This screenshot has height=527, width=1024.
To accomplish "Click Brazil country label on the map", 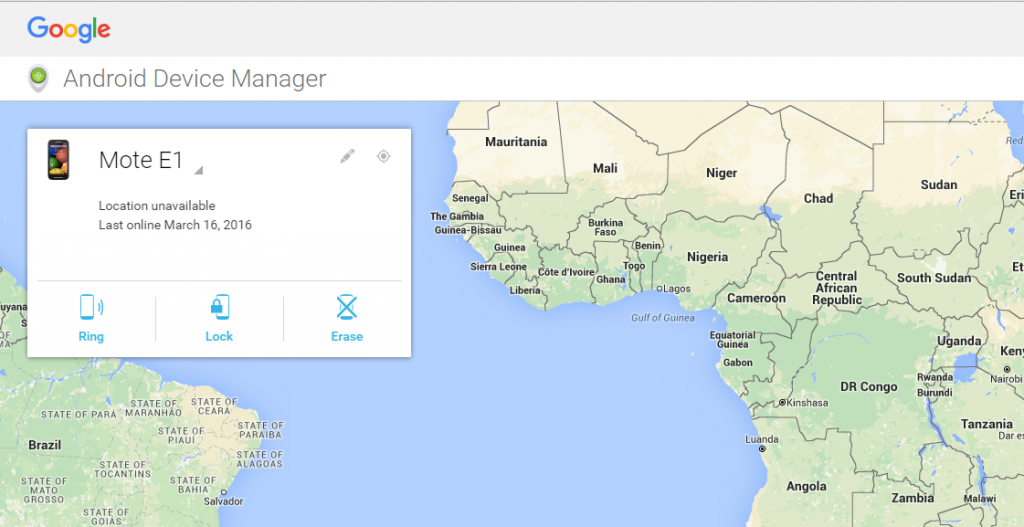I will (44, 445).
